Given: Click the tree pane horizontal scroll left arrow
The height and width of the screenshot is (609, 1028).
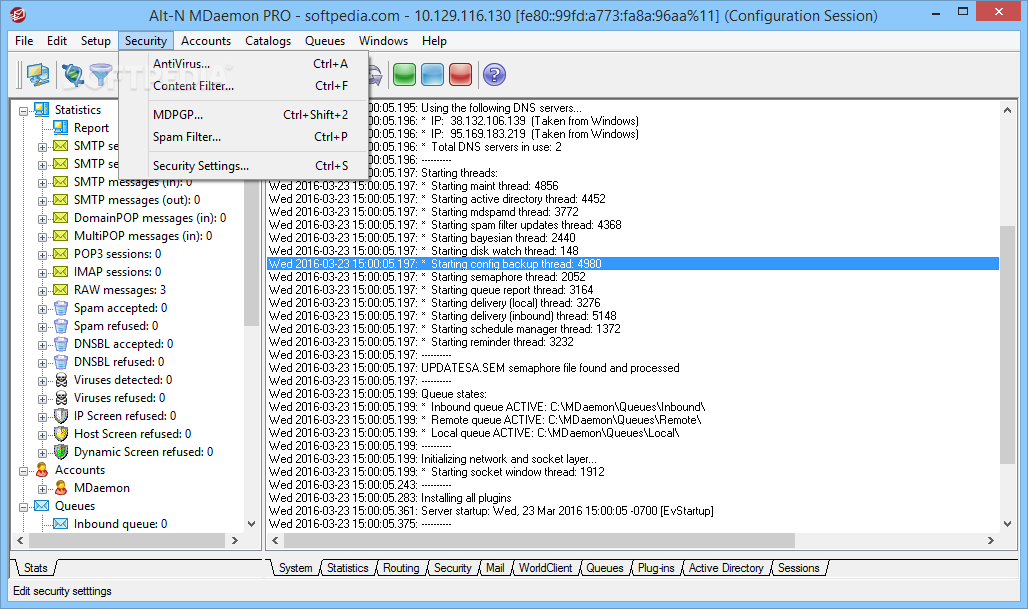Looking at the screenshot, I should click(x=20, y=540).
